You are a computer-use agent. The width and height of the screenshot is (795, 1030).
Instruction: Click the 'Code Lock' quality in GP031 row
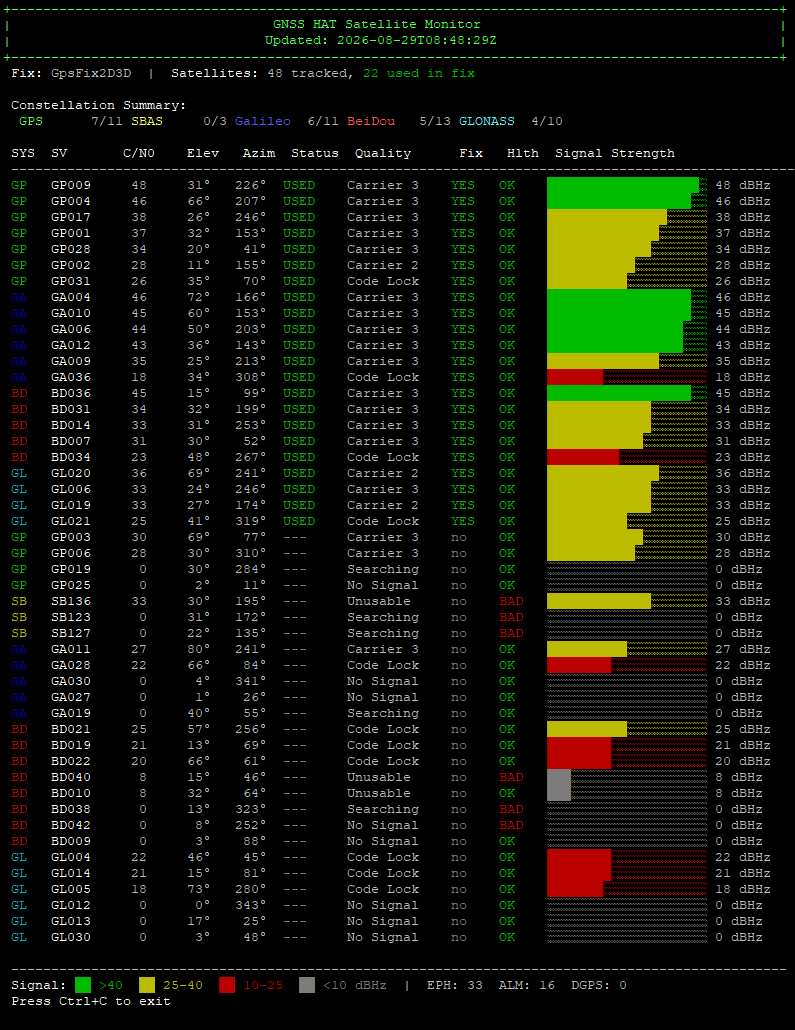tap(383, 281)
